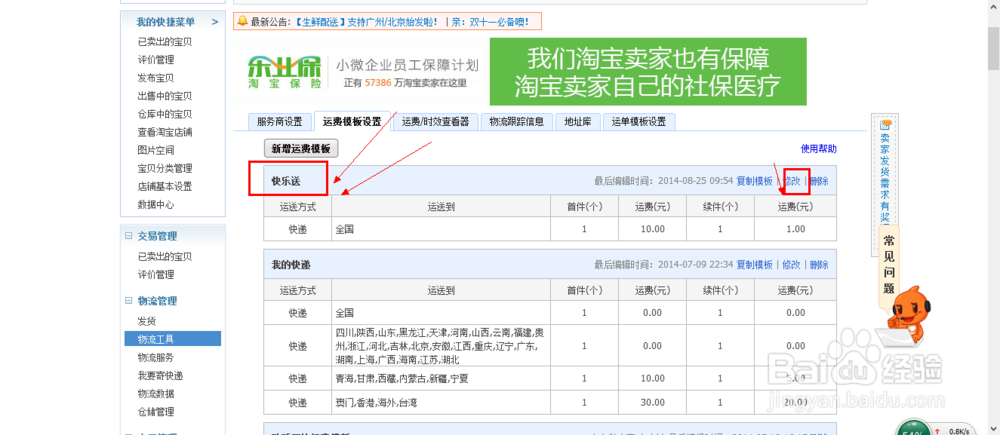Click 57386 seller count text
Viewport: 1000px width, 435px height.
click(379, 82)
